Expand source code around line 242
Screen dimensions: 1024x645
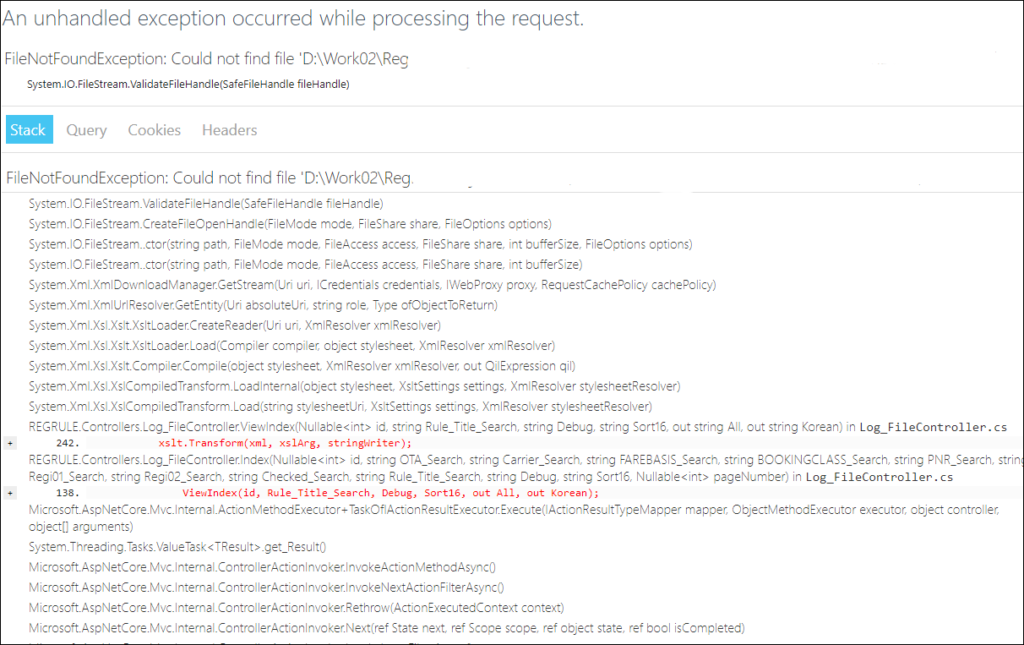[10, 443]
